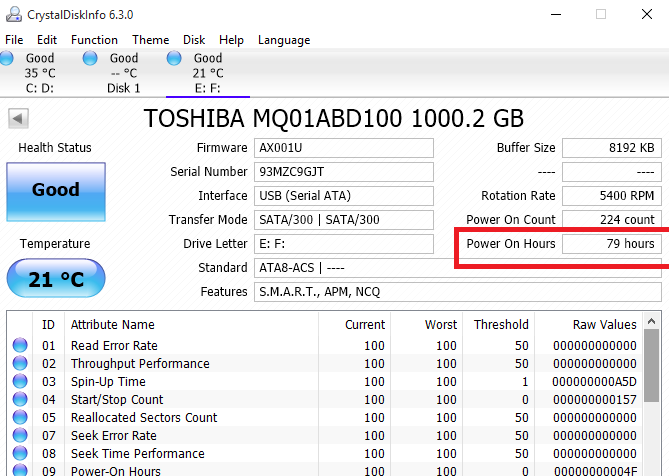Select the C: D: disk tab

tap(40, 73)
